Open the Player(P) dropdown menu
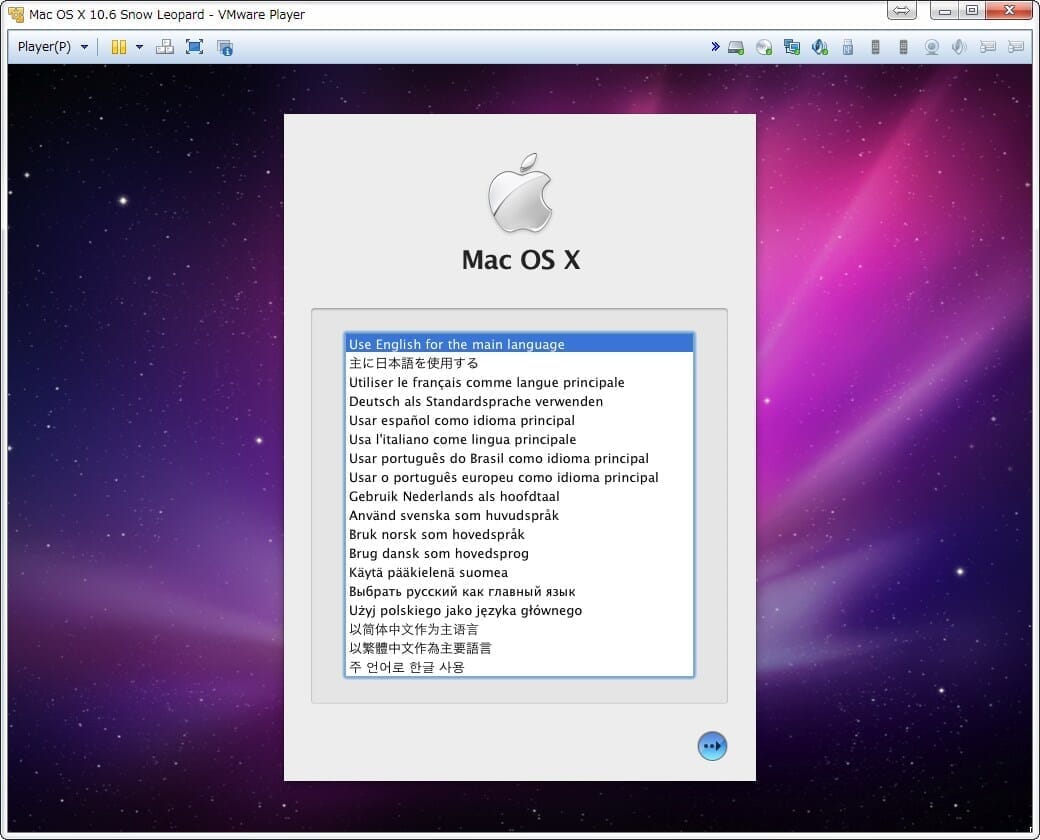1040x840 pixels. [53, 47]
